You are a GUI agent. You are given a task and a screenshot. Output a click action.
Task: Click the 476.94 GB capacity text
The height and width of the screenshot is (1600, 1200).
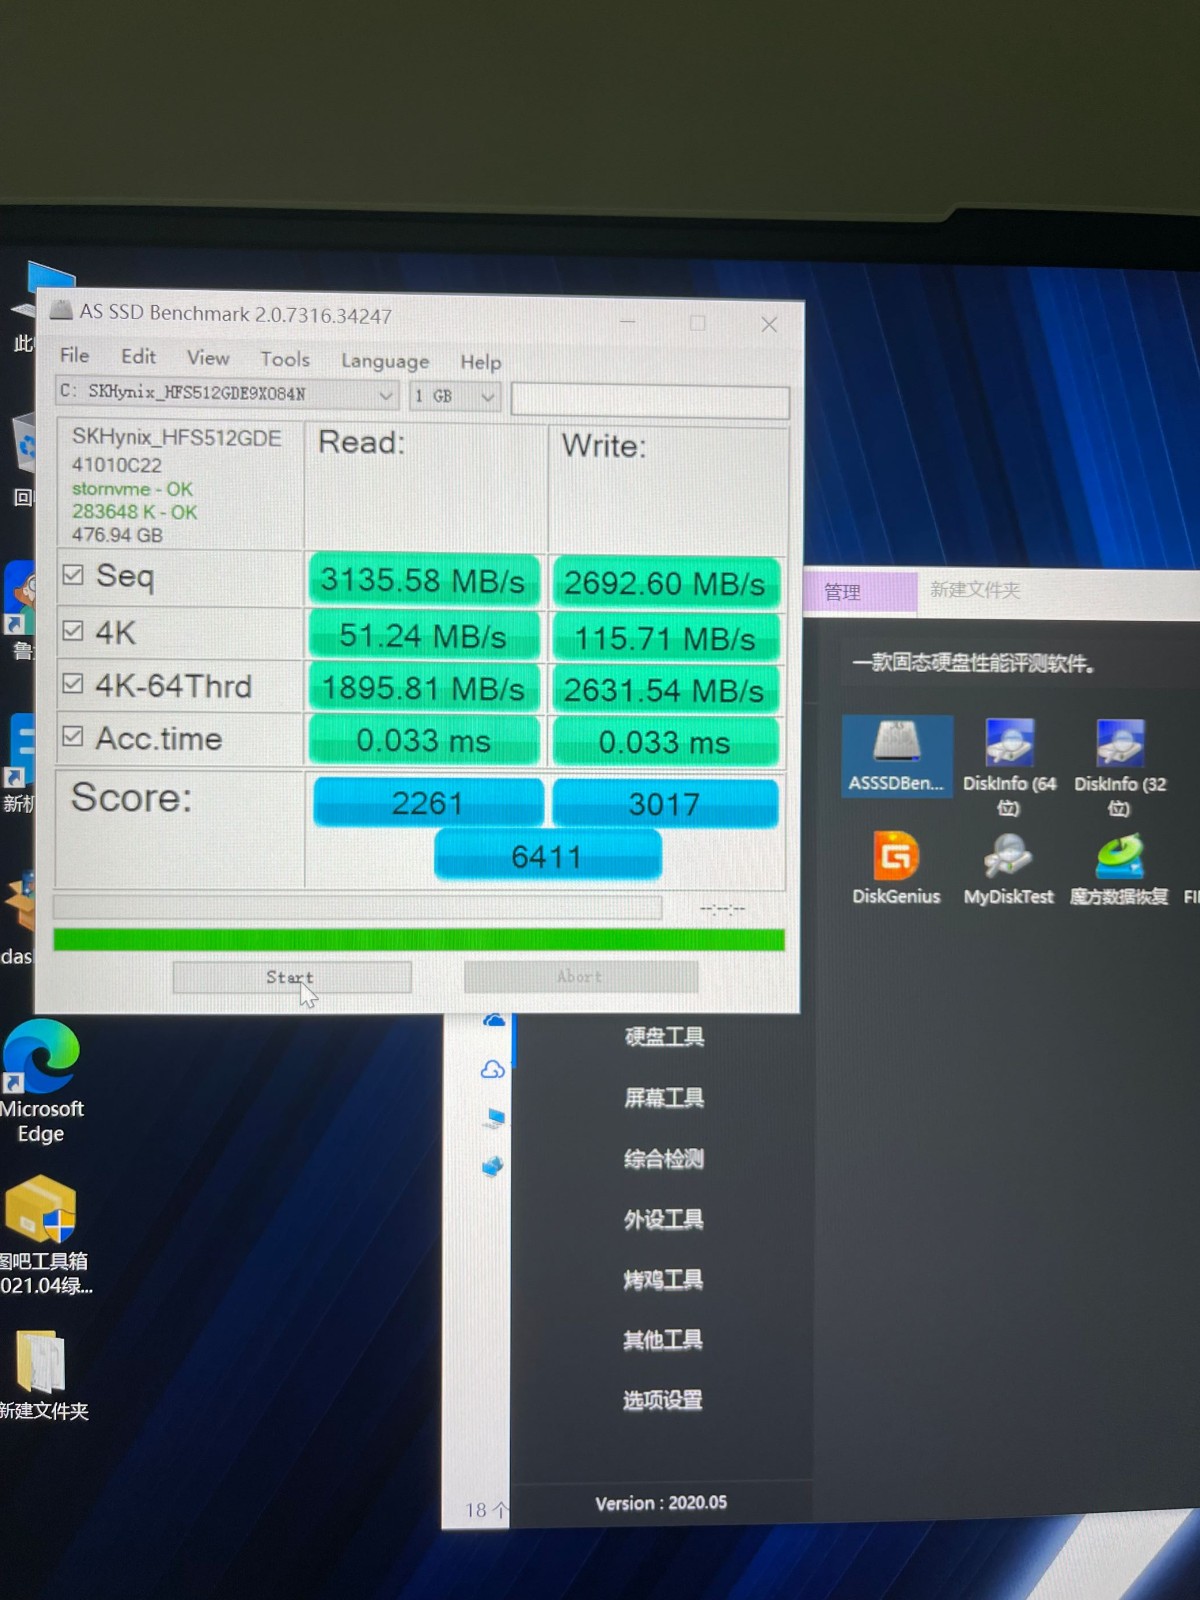[x=117, y=535]
